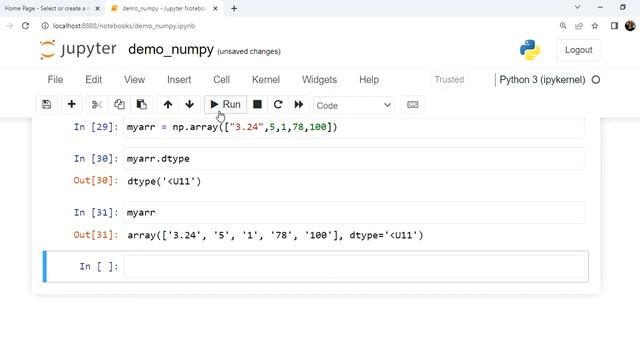Select cell In [29] with np.array code
Viewport: 640px width, 360px height.
click(354, 127)
